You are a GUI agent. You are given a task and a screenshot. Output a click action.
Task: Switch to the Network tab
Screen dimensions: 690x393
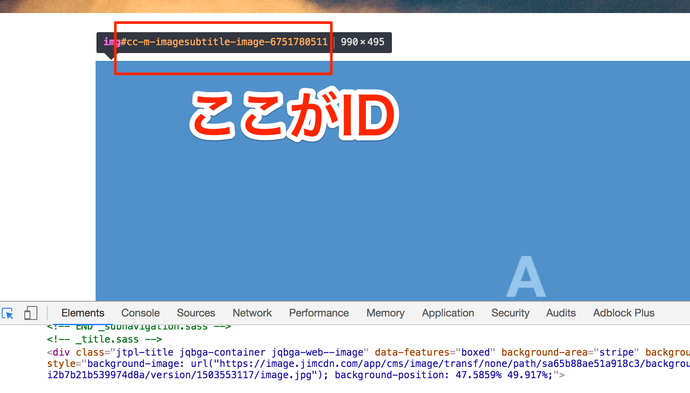coord(252,313)
